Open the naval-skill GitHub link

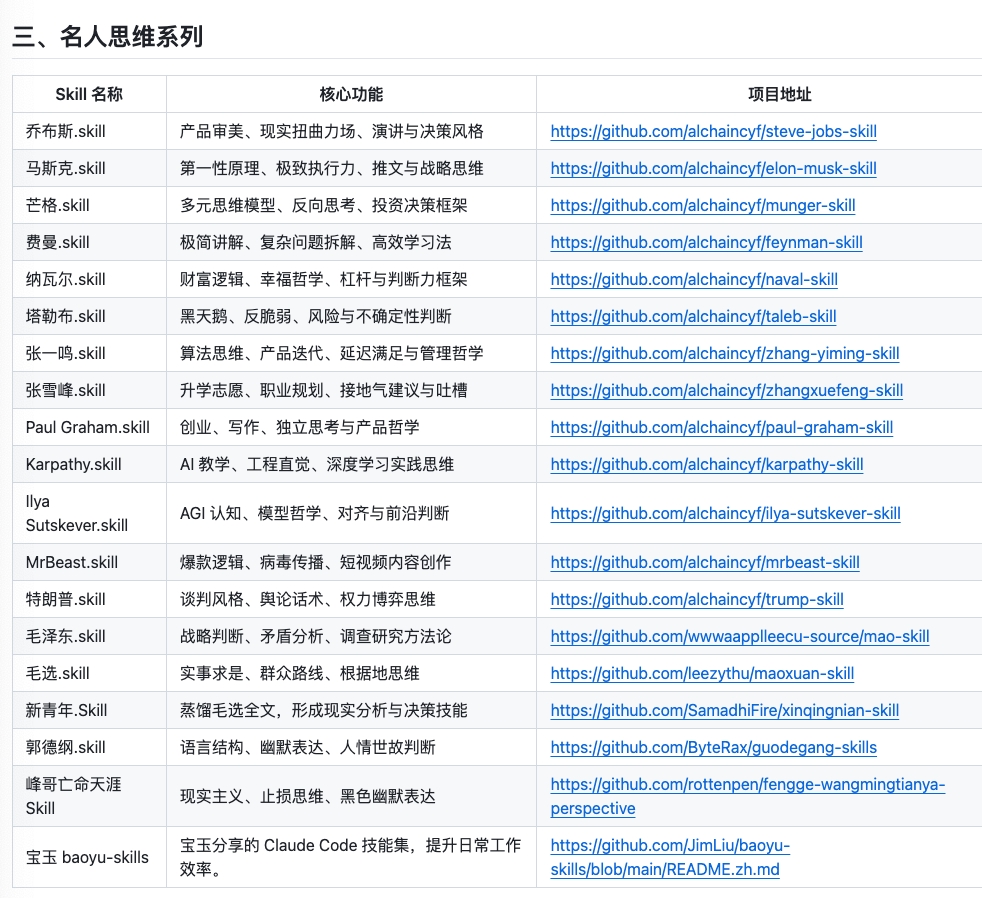(x=694, y=279)
